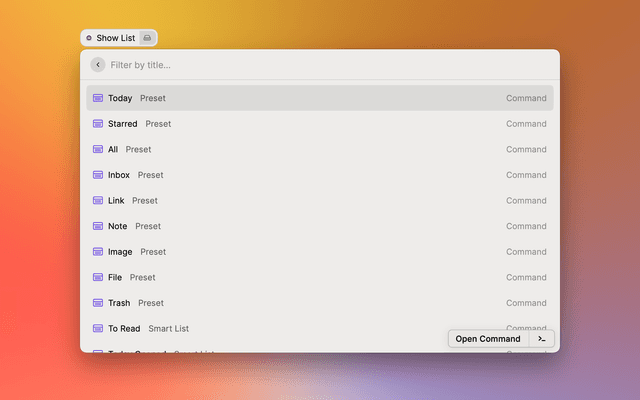640x400 pixels.
Task: Click the Preset subtitle next to Starred
Action: (158, 124)
